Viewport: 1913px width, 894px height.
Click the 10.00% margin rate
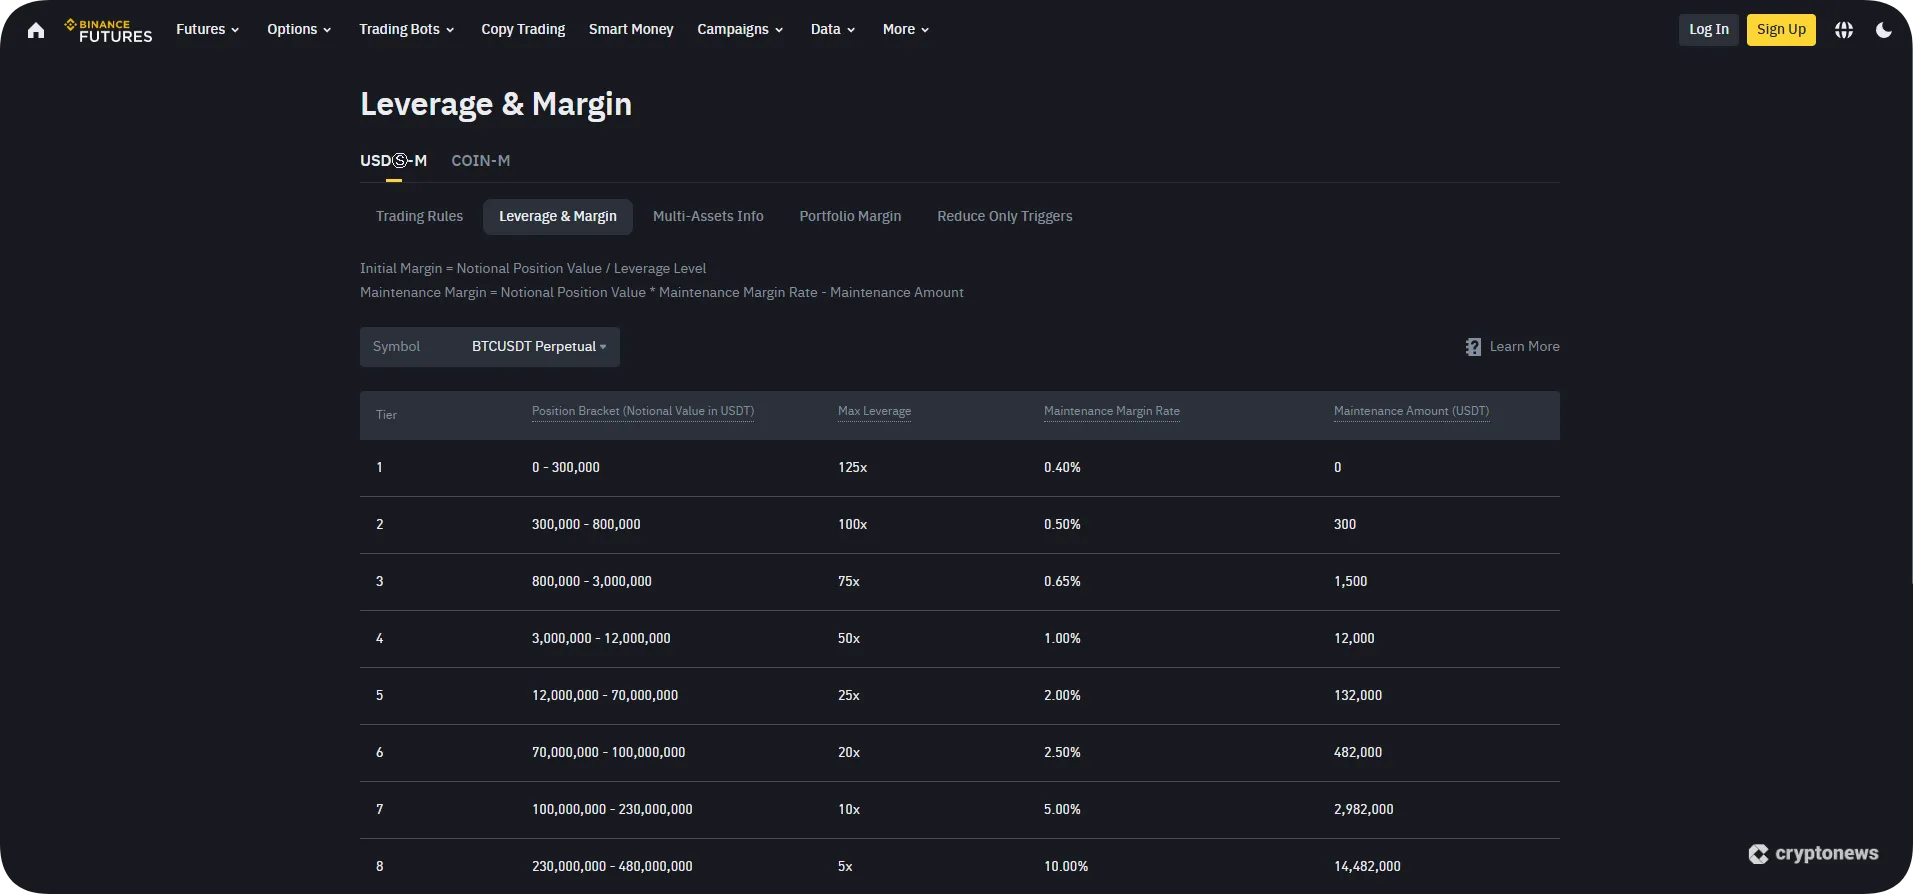point(1066,867)
